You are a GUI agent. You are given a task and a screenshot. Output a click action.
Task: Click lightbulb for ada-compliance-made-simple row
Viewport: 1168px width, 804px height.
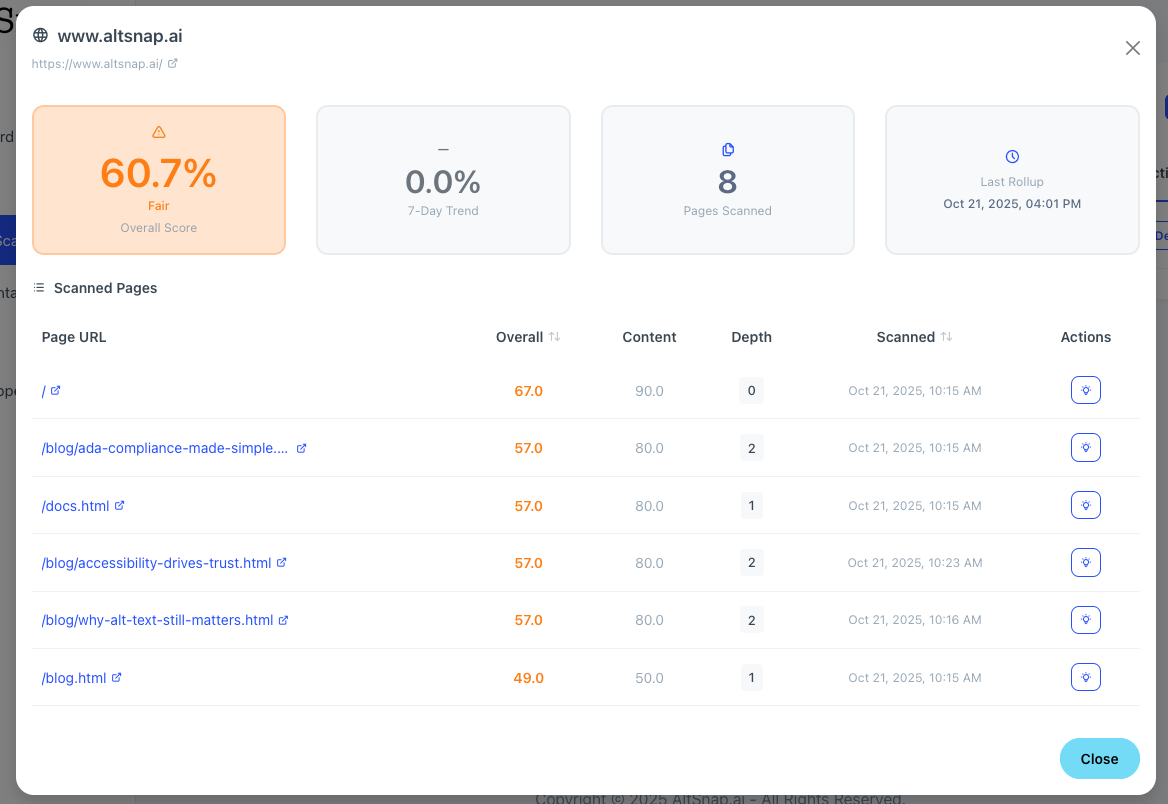pyautogui.click(x=1085, y=447)
